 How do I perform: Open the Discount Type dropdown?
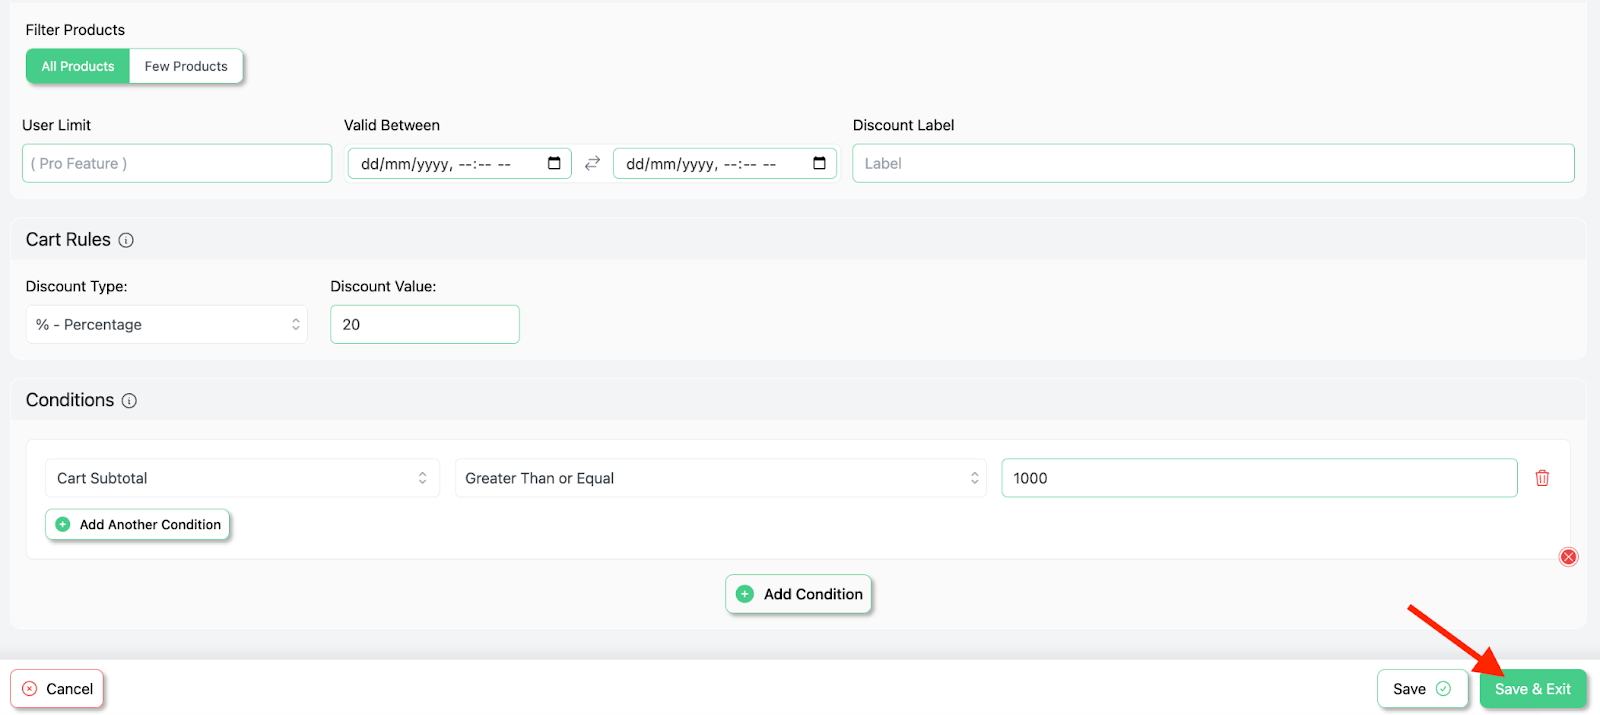tap(167, 324)
